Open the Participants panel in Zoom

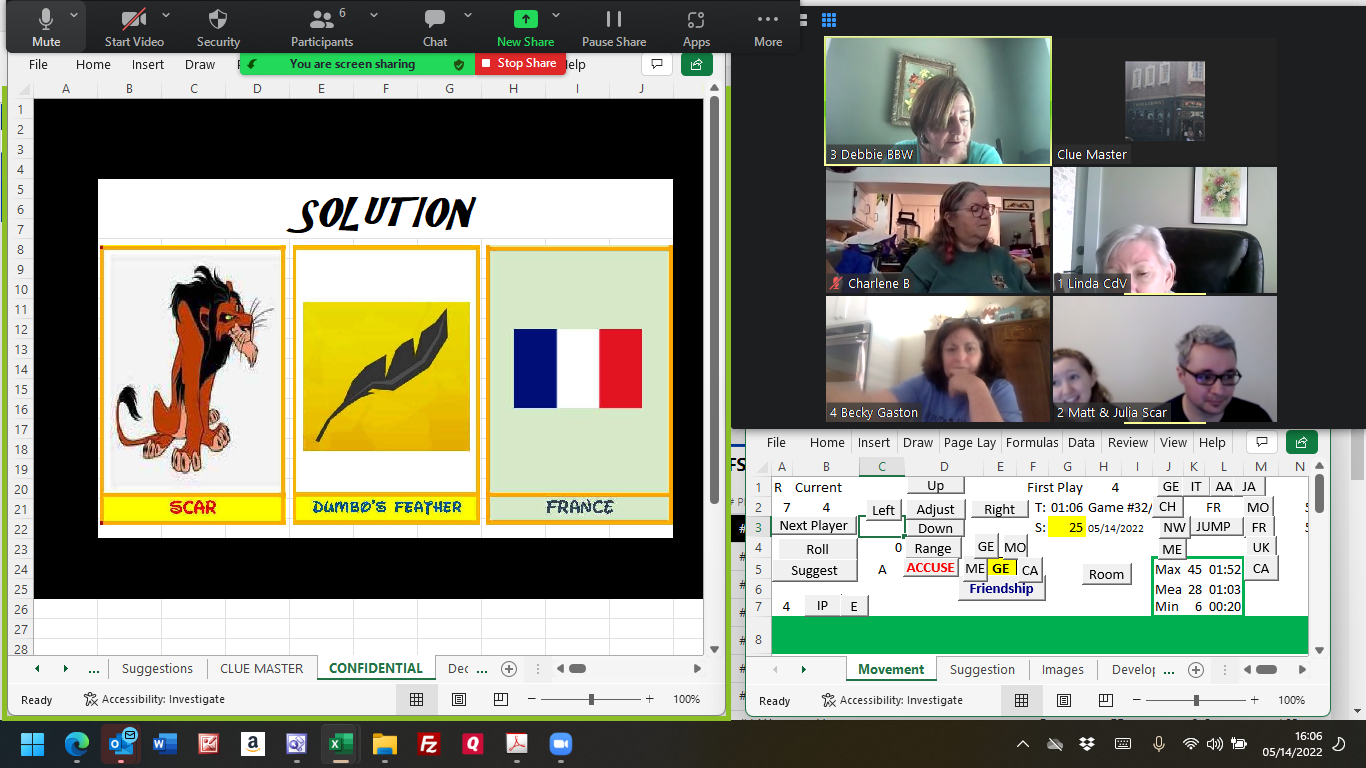point(322,28)
